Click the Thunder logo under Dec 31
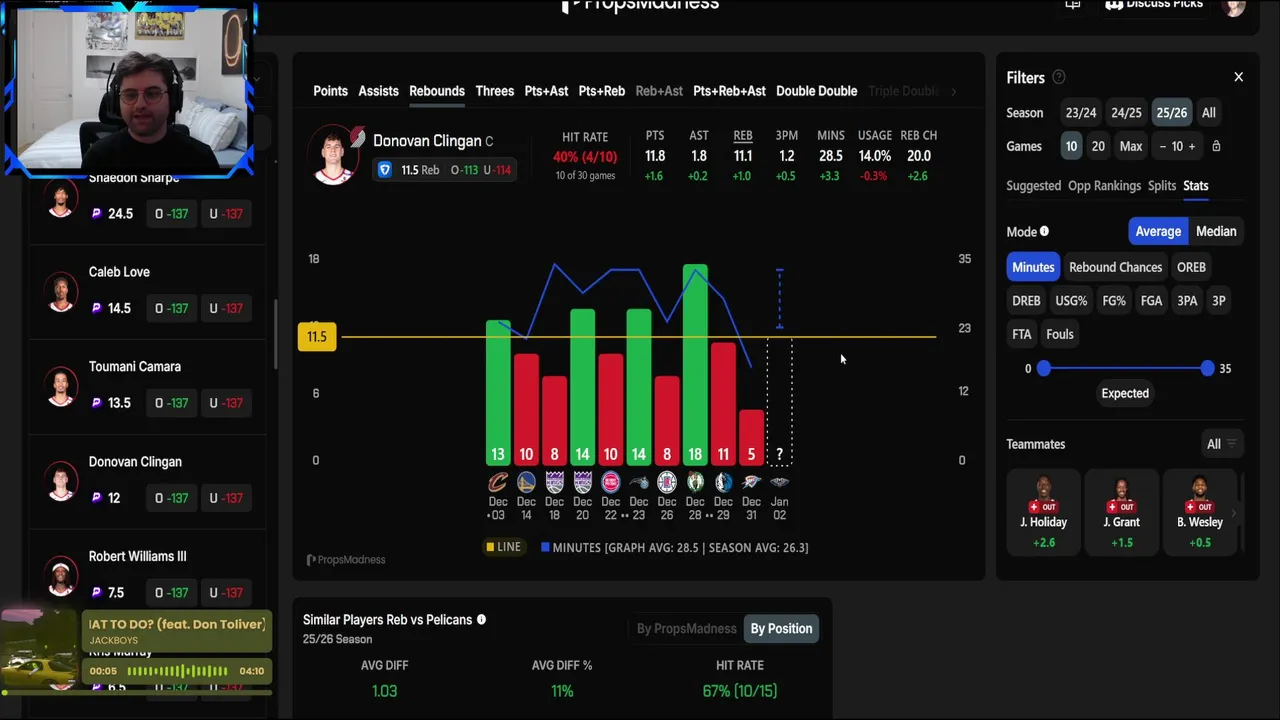 (751, 483)
